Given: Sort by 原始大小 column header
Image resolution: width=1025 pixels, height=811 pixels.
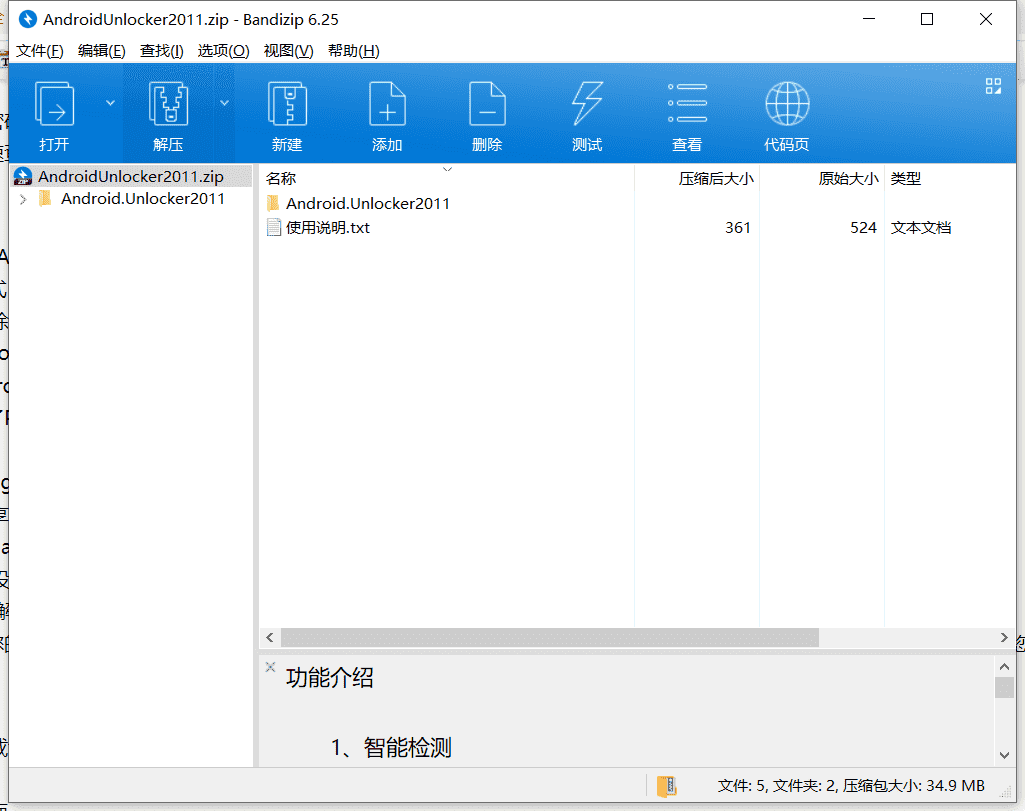Looking at the screenshot, I should [848, 178].
